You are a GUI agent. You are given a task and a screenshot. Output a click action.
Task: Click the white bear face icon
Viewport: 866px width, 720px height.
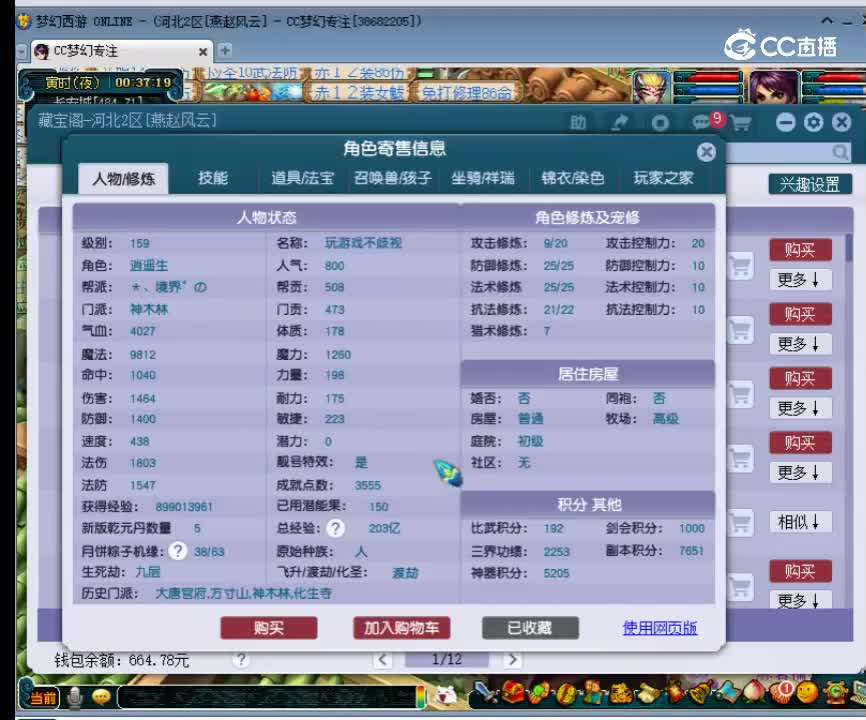pos(445,696)
